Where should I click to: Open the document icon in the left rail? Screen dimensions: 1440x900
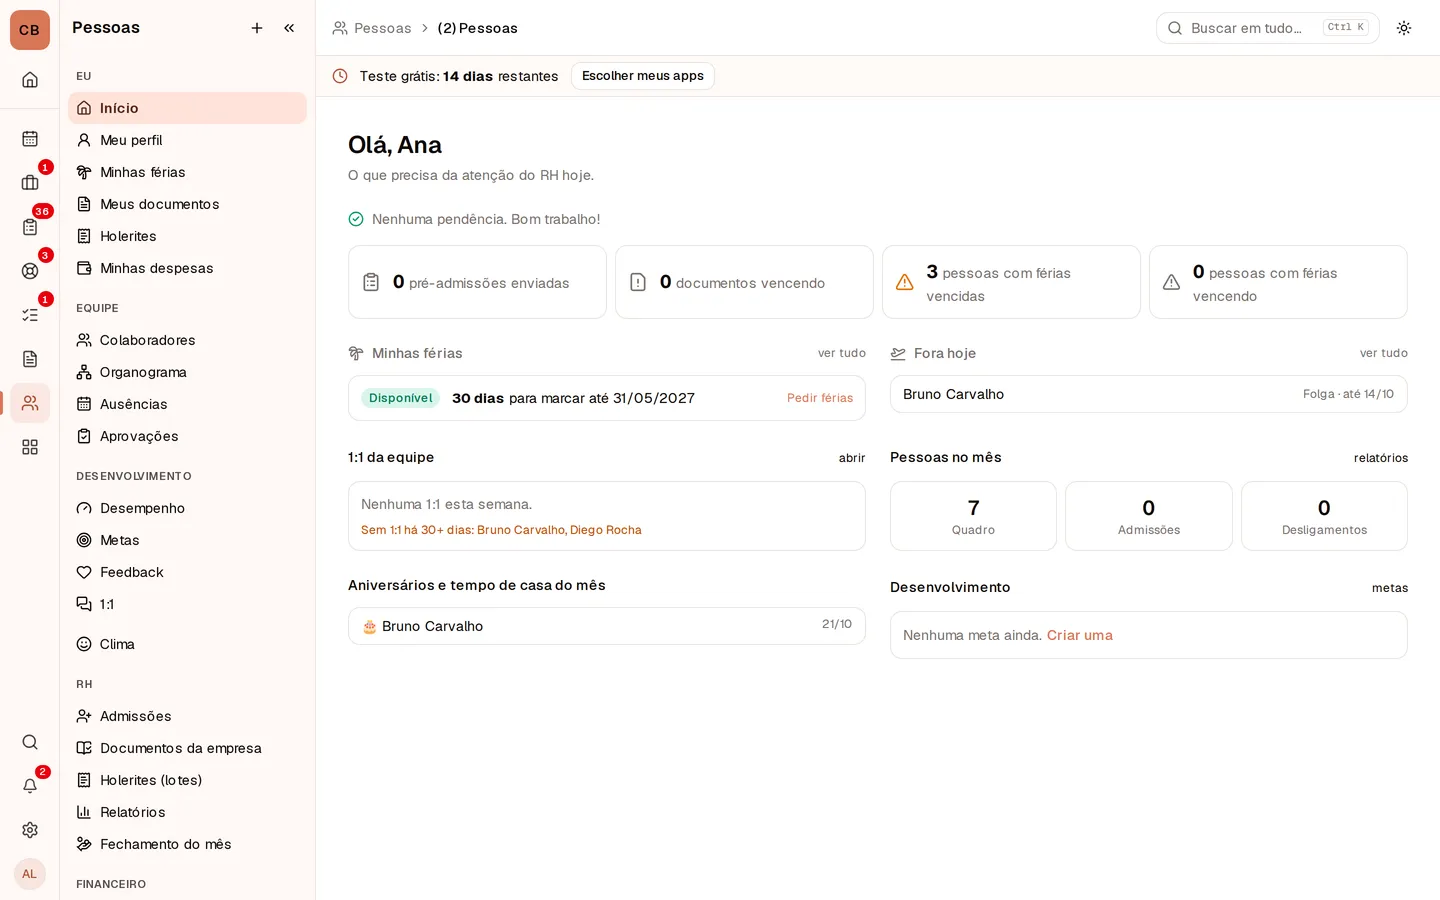[x=30, y=359]
